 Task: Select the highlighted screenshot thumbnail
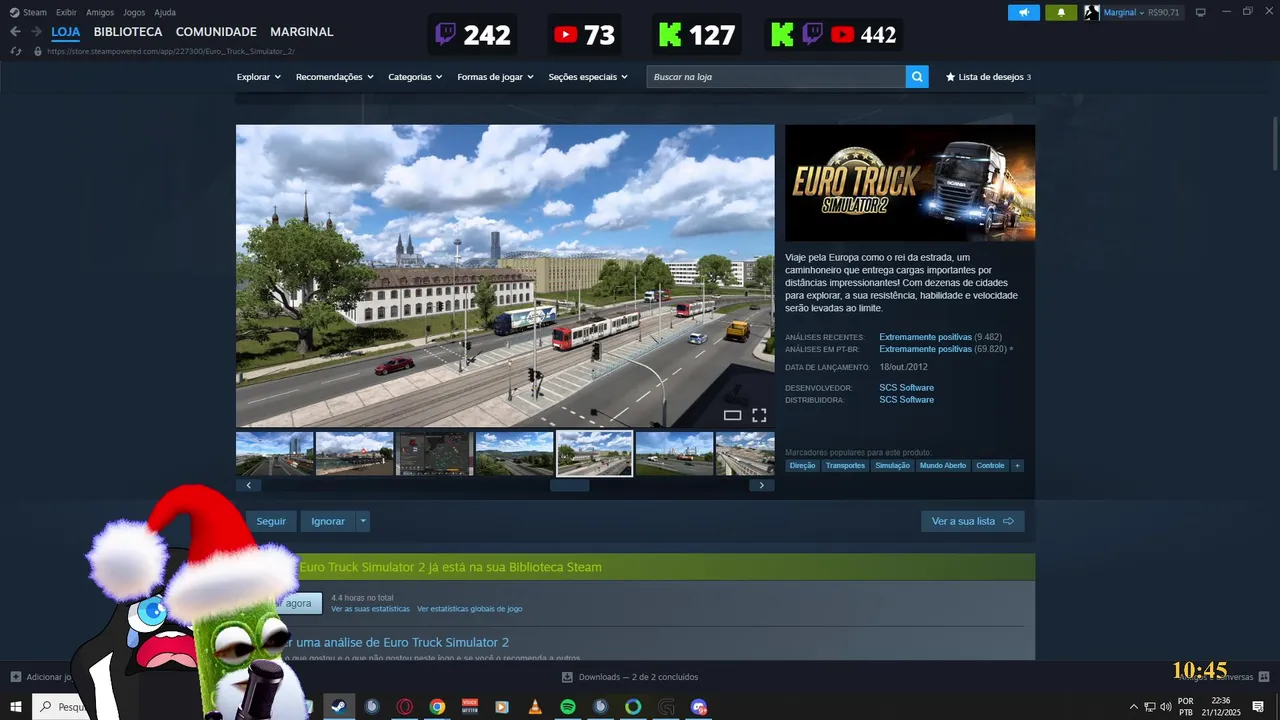594,454
